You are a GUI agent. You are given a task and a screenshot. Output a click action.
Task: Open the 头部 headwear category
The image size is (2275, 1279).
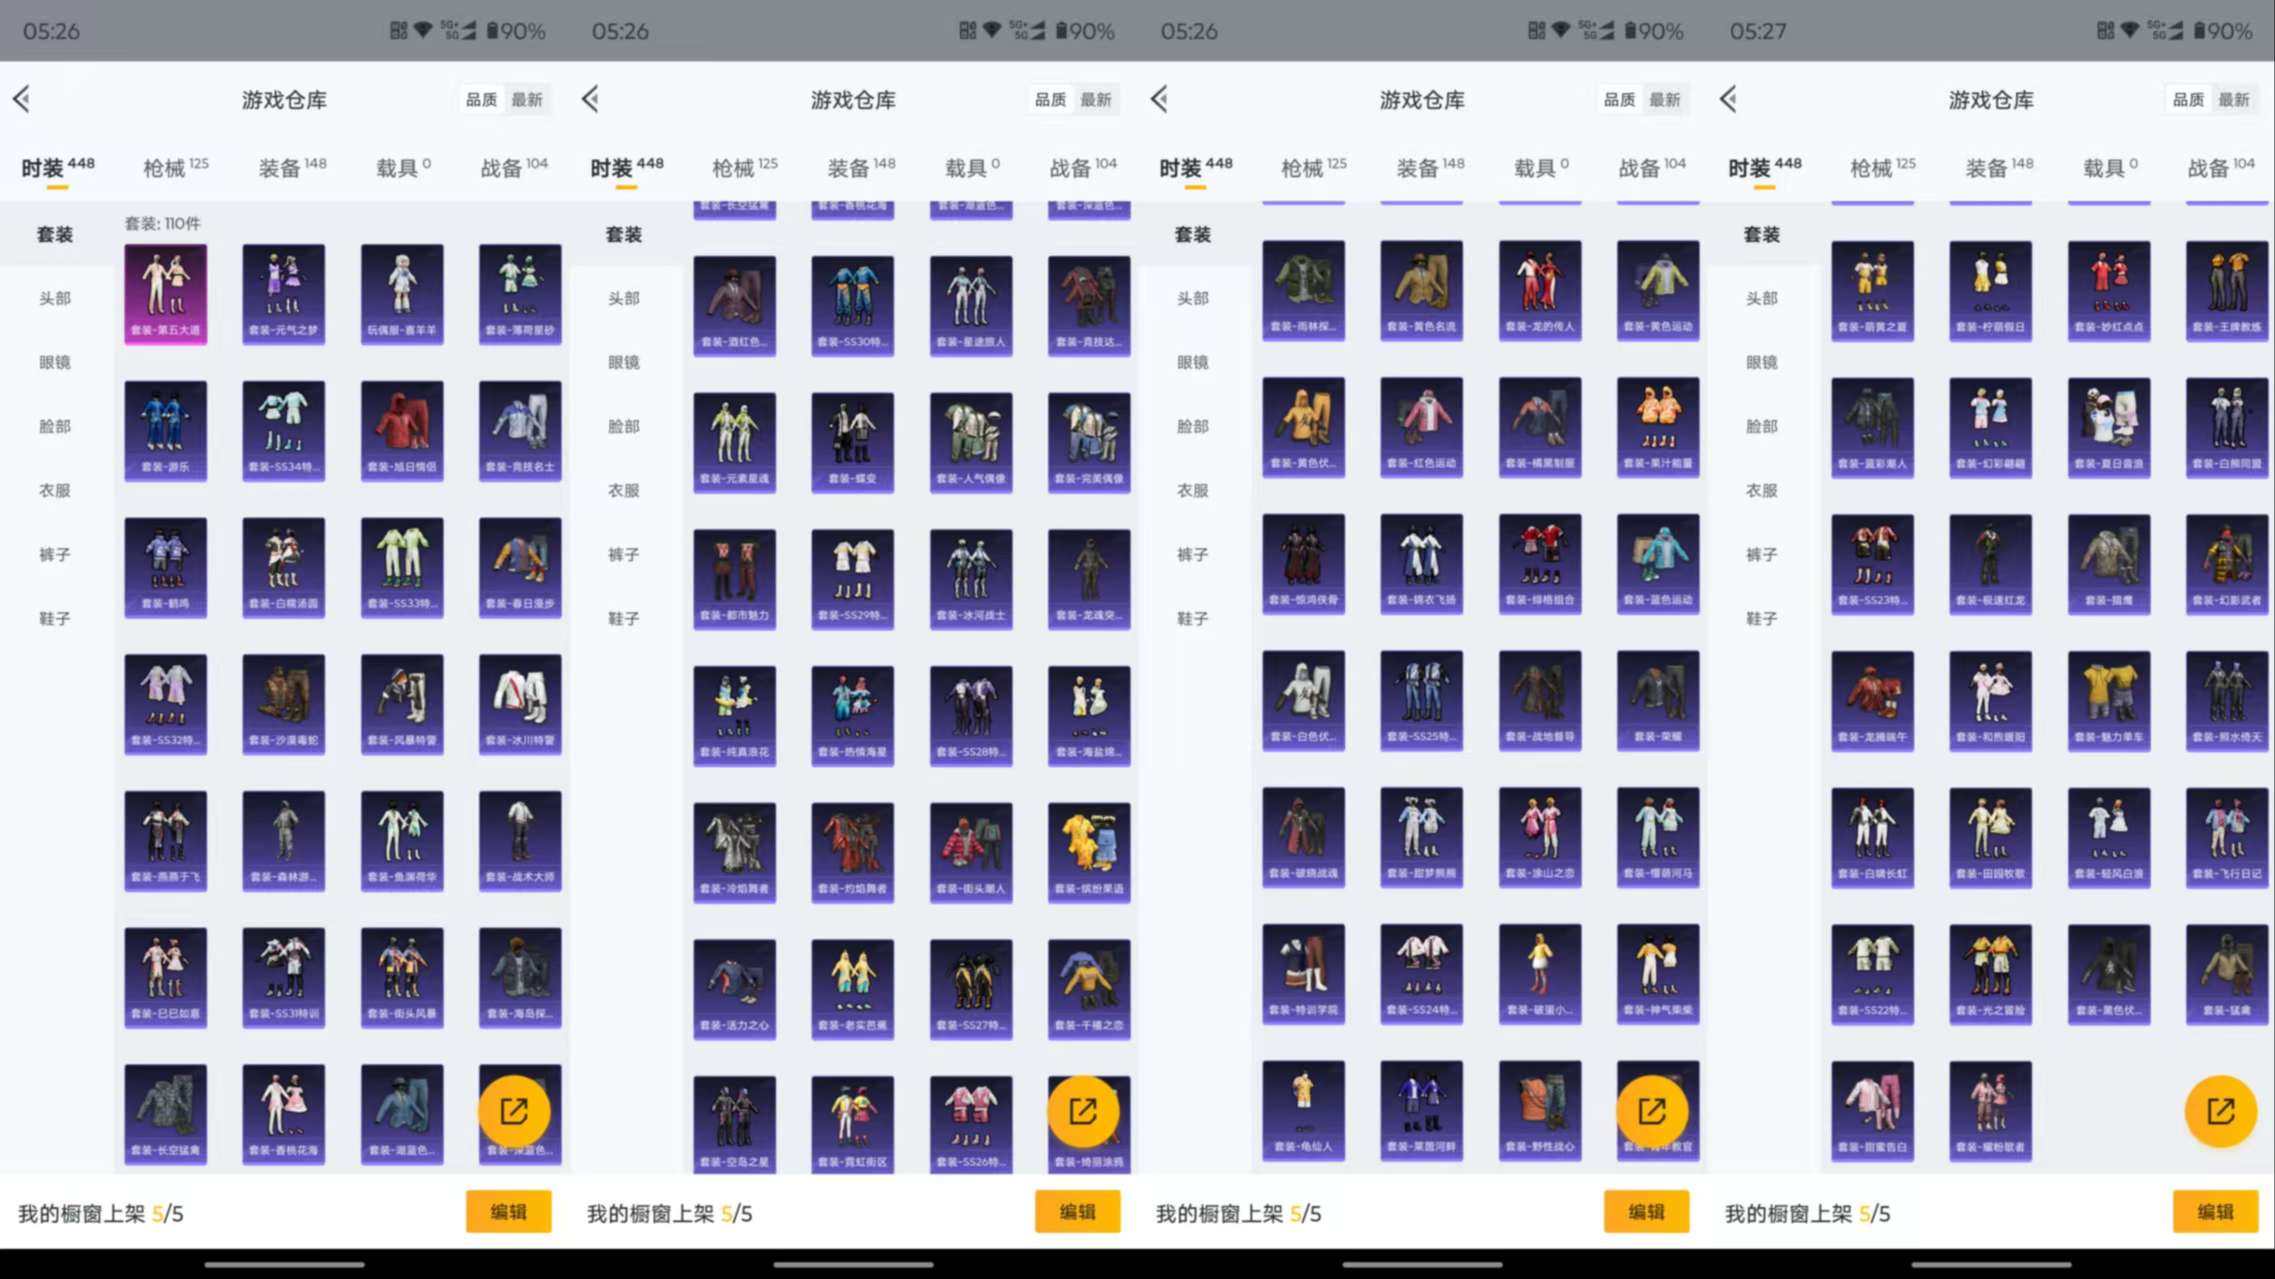55,298
